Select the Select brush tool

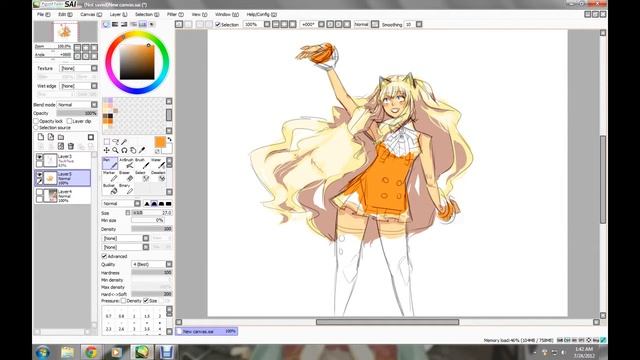tap(142, 176)
